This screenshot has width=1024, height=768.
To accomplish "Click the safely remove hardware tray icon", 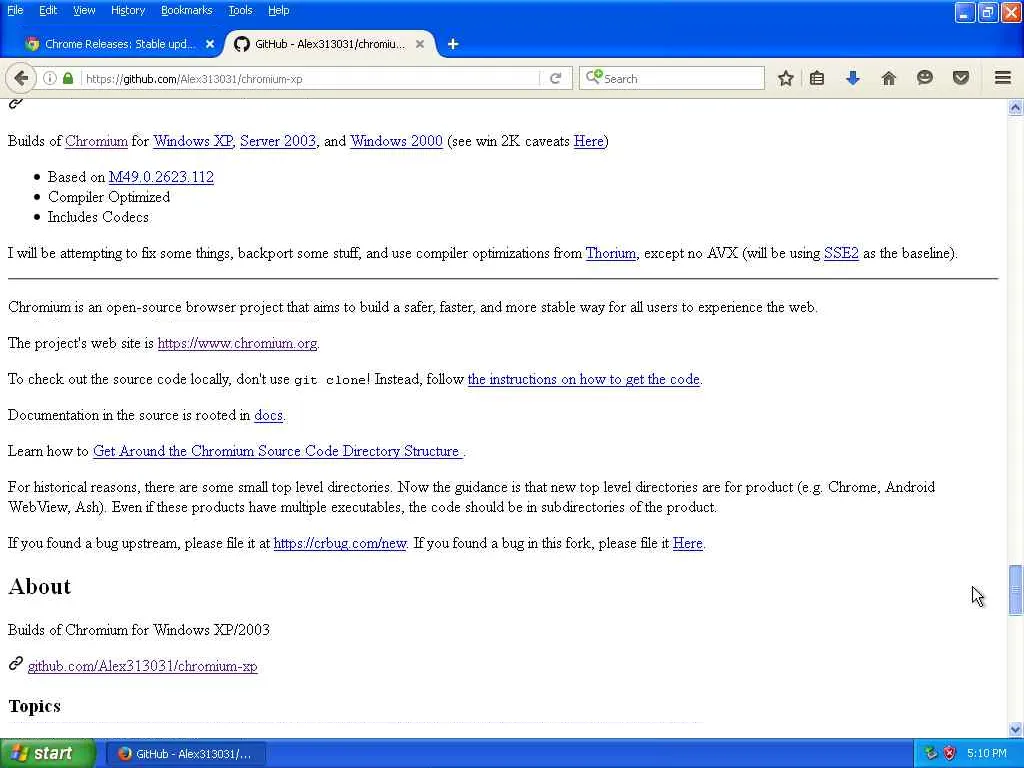I will click(931, 753).
